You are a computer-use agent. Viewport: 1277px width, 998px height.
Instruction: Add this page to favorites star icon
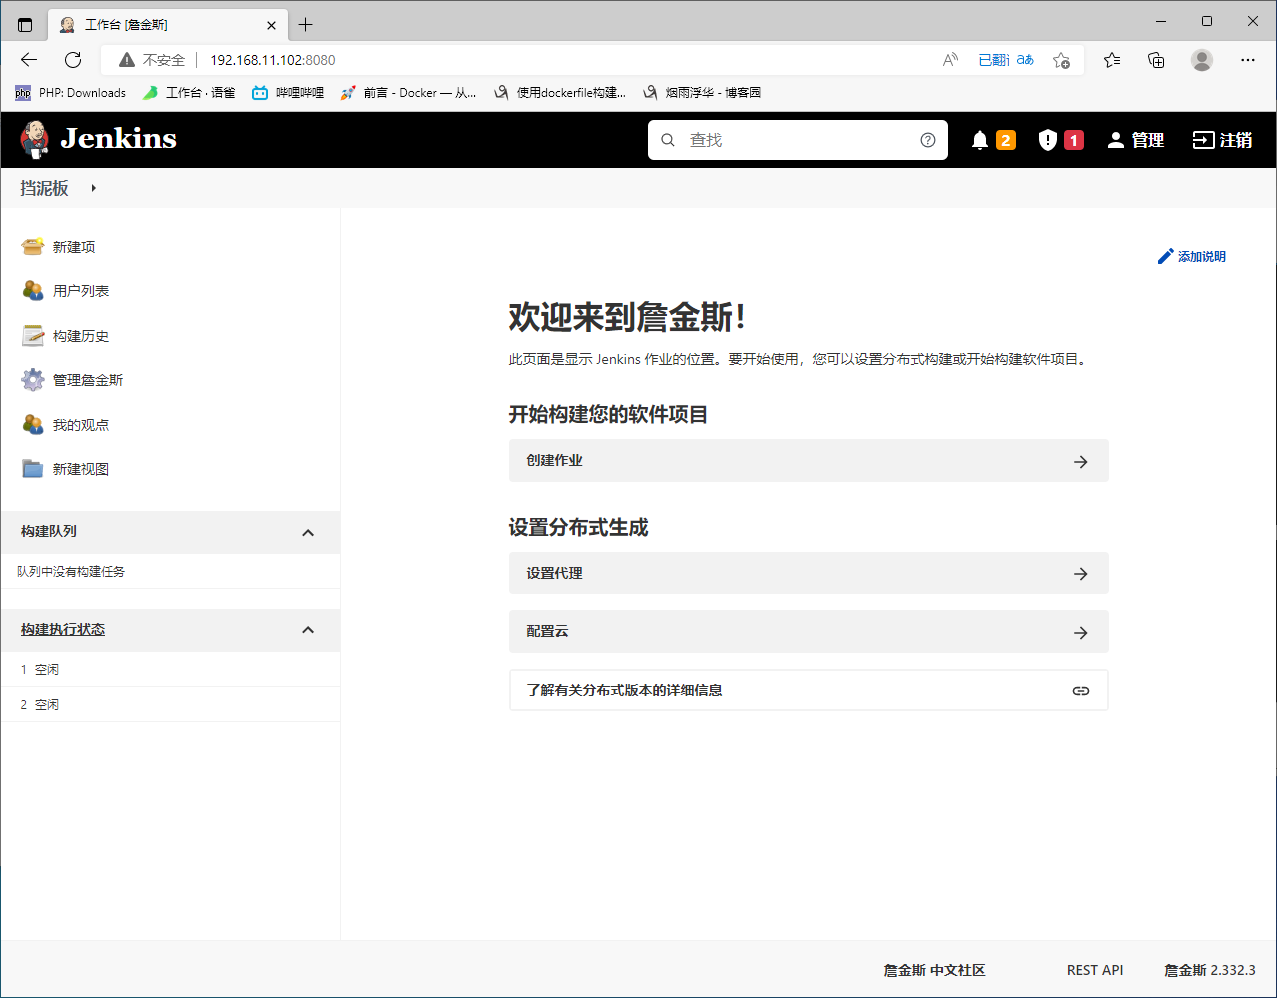pos(1062,60)
